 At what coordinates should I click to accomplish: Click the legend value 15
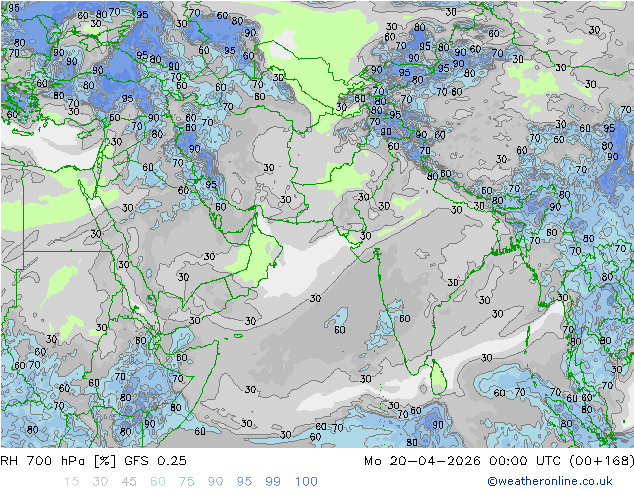pos(71,481)
